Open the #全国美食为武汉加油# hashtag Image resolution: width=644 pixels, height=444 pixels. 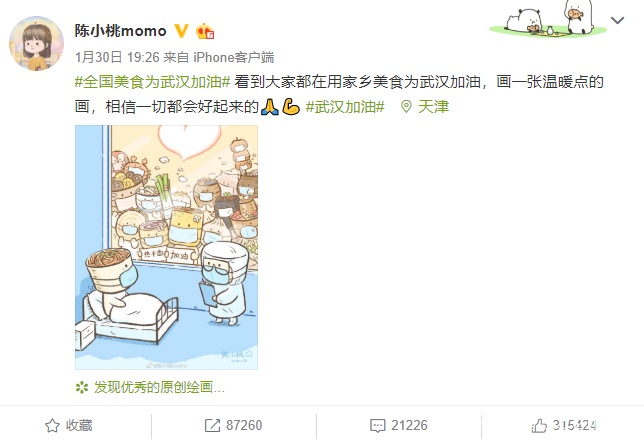coord(152,82)
